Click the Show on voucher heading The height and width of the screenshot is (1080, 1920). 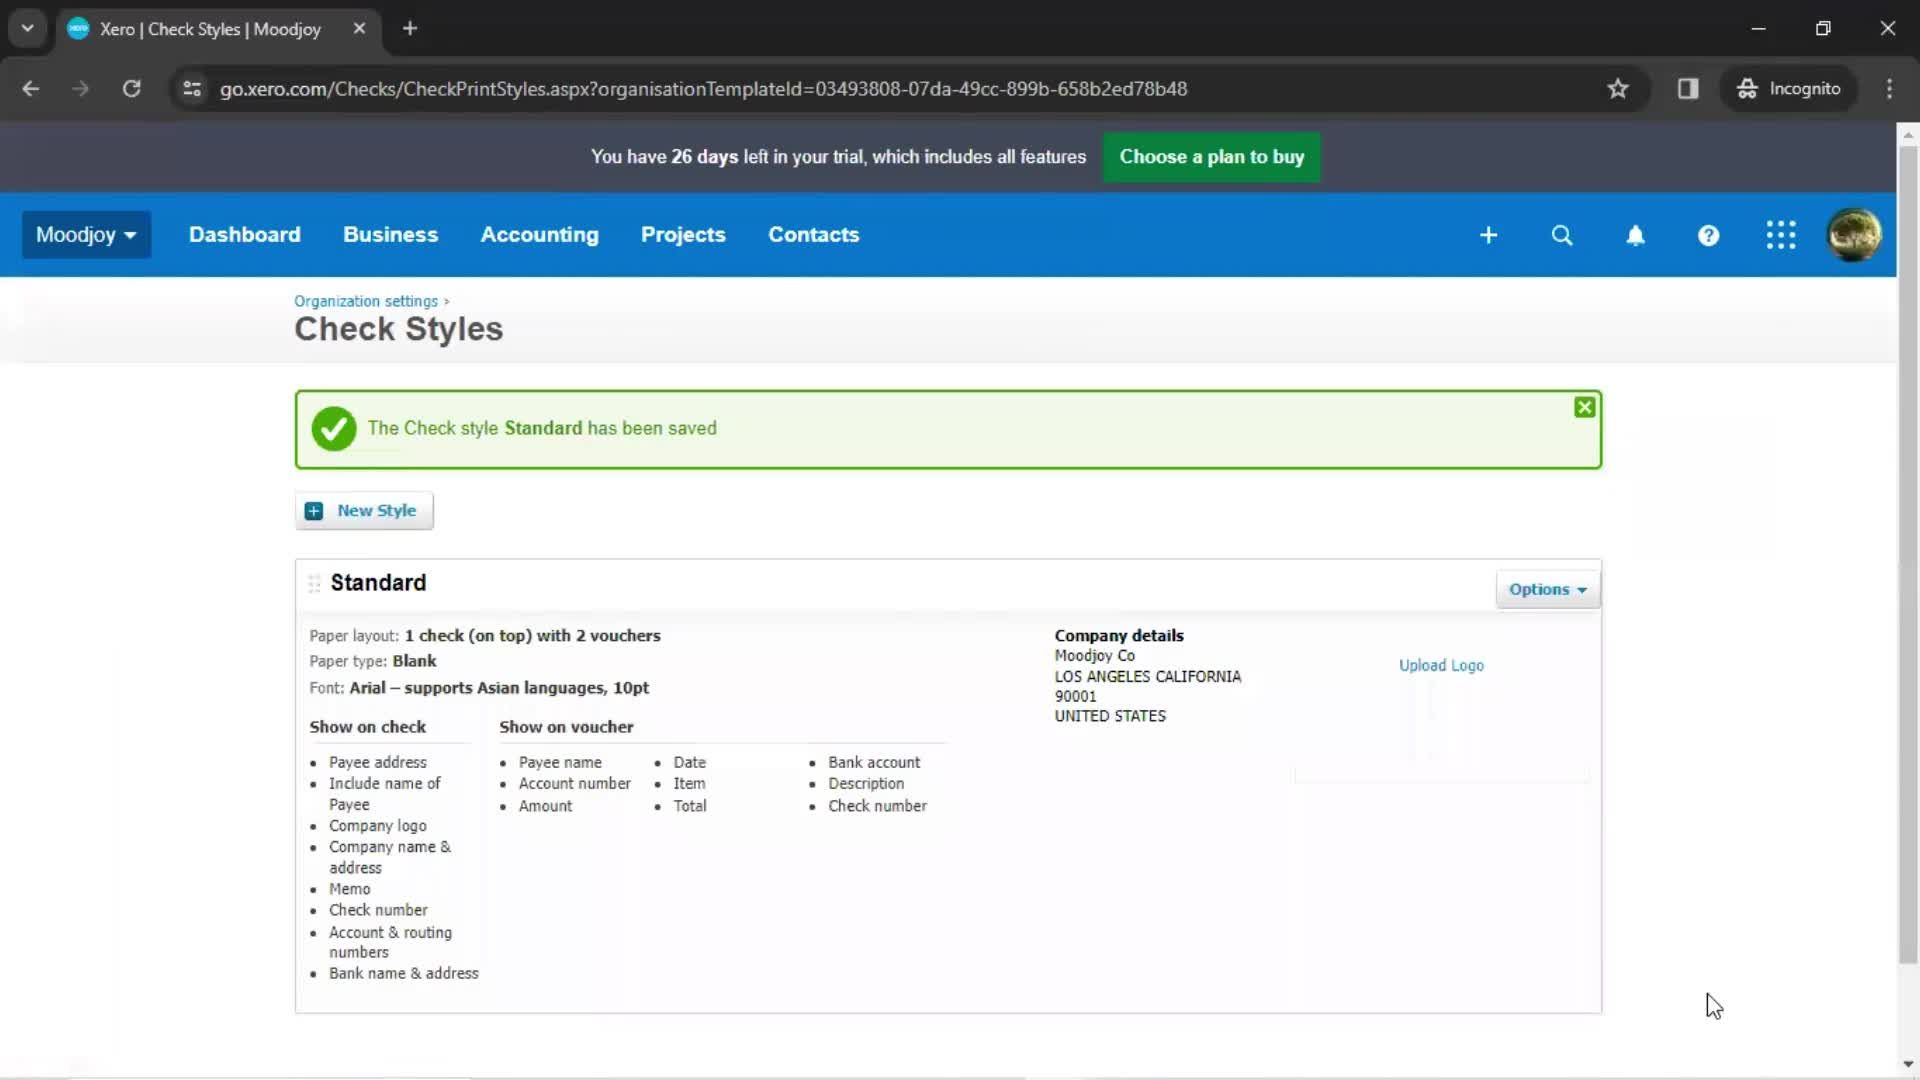[x=566, y=727]
